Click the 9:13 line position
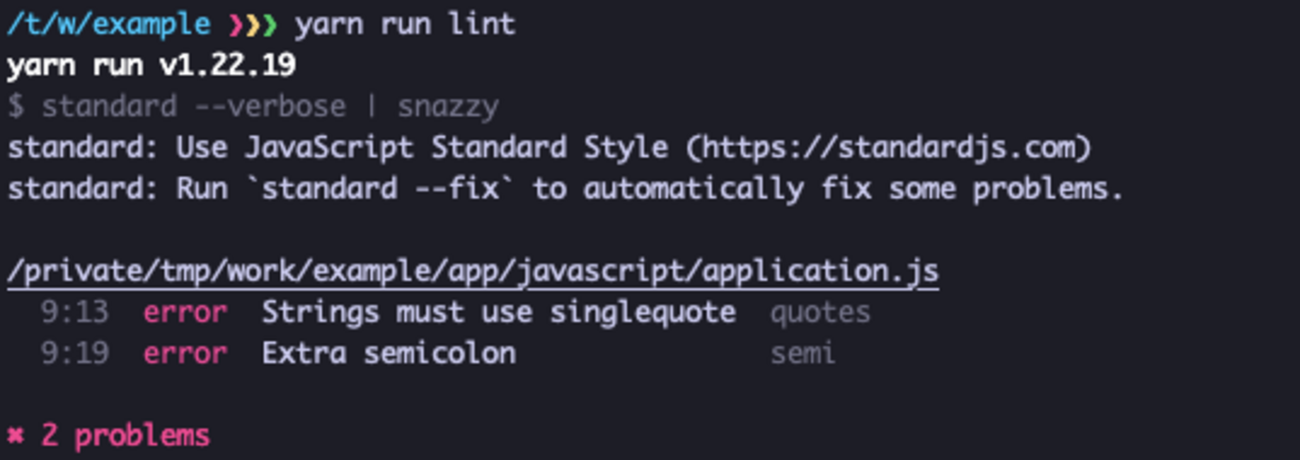 74,312
